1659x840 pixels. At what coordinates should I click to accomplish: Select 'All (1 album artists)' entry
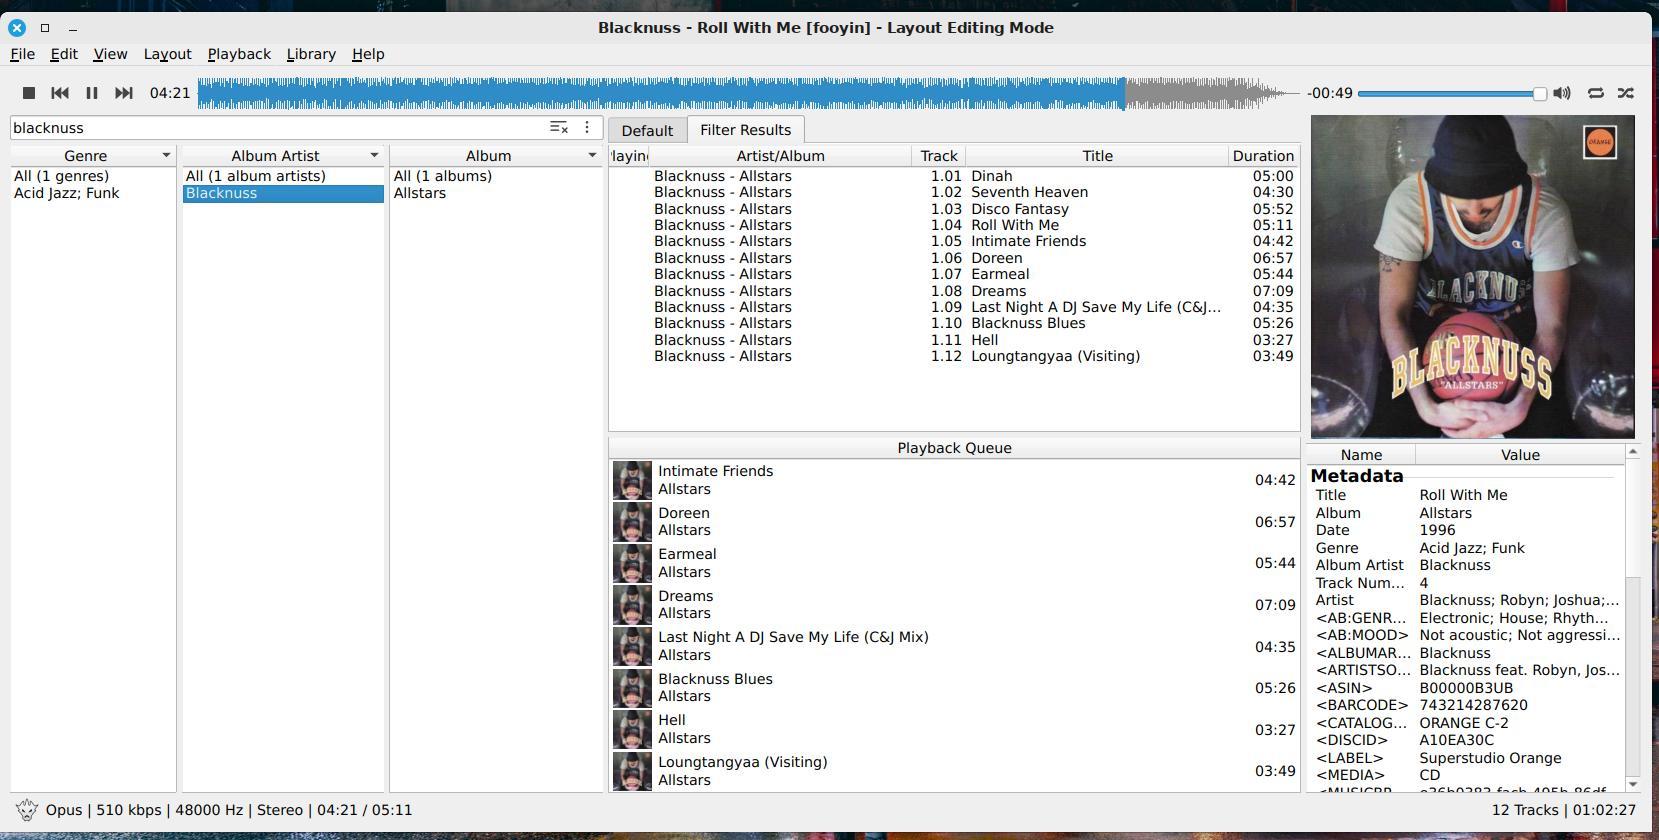283,176
